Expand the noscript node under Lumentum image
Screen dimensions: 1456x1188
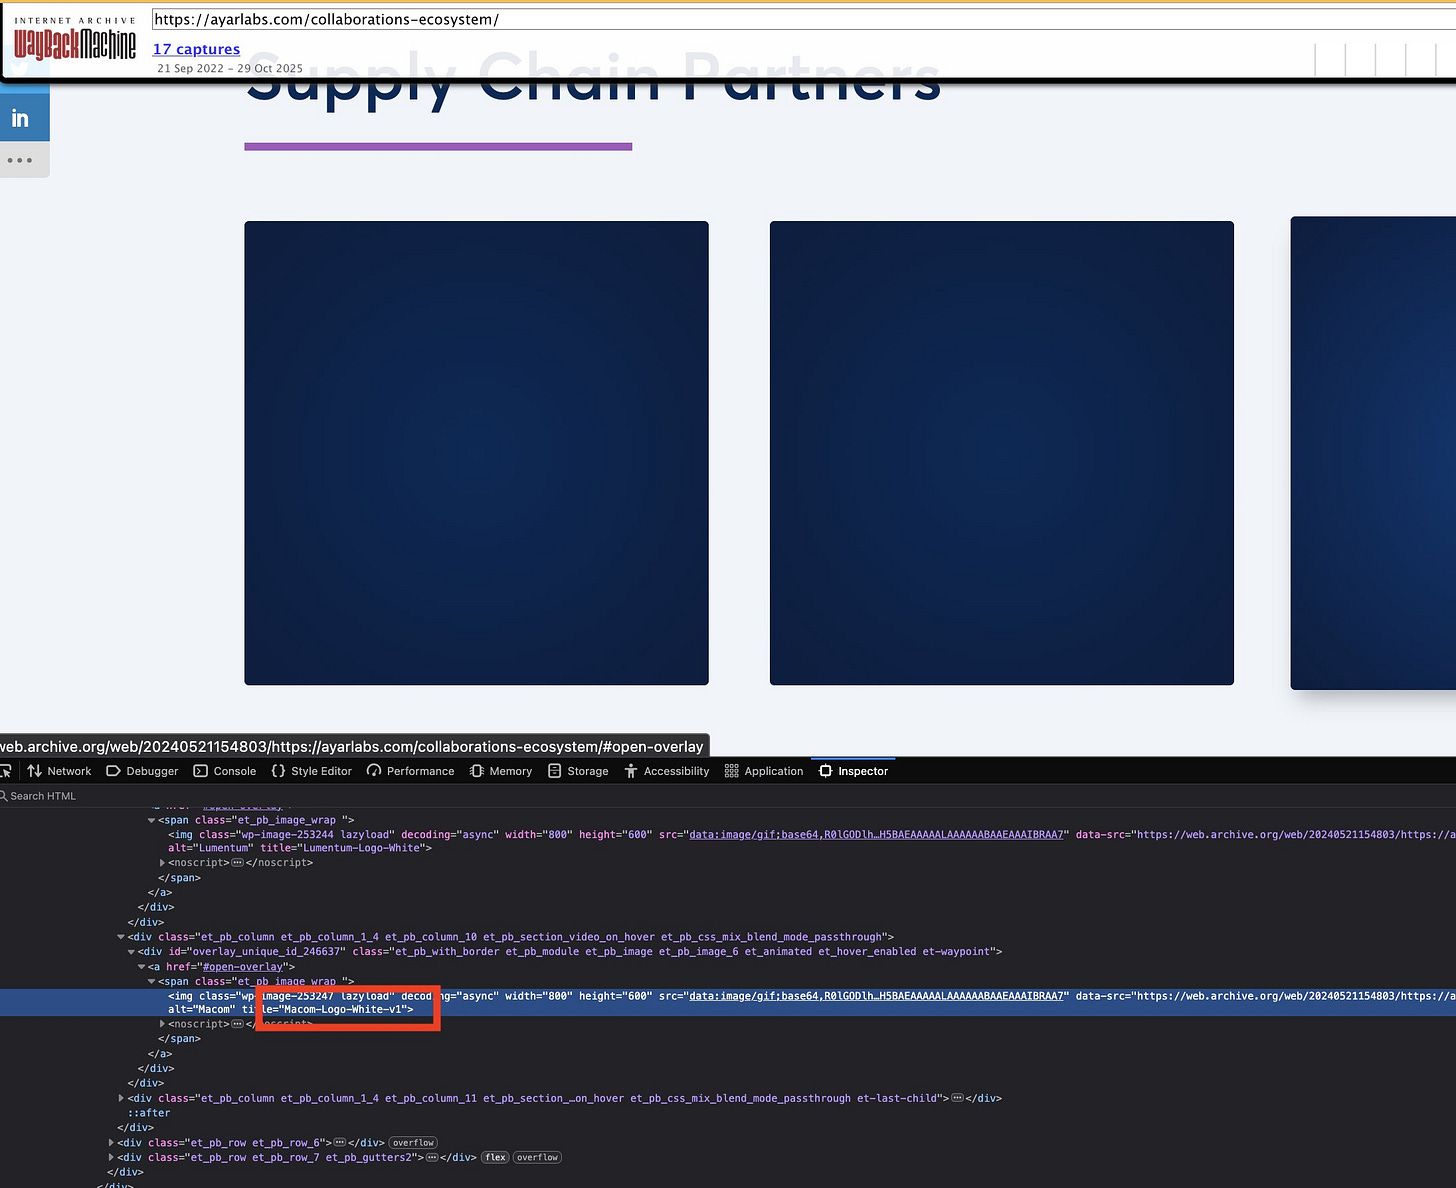pos(162,863)
